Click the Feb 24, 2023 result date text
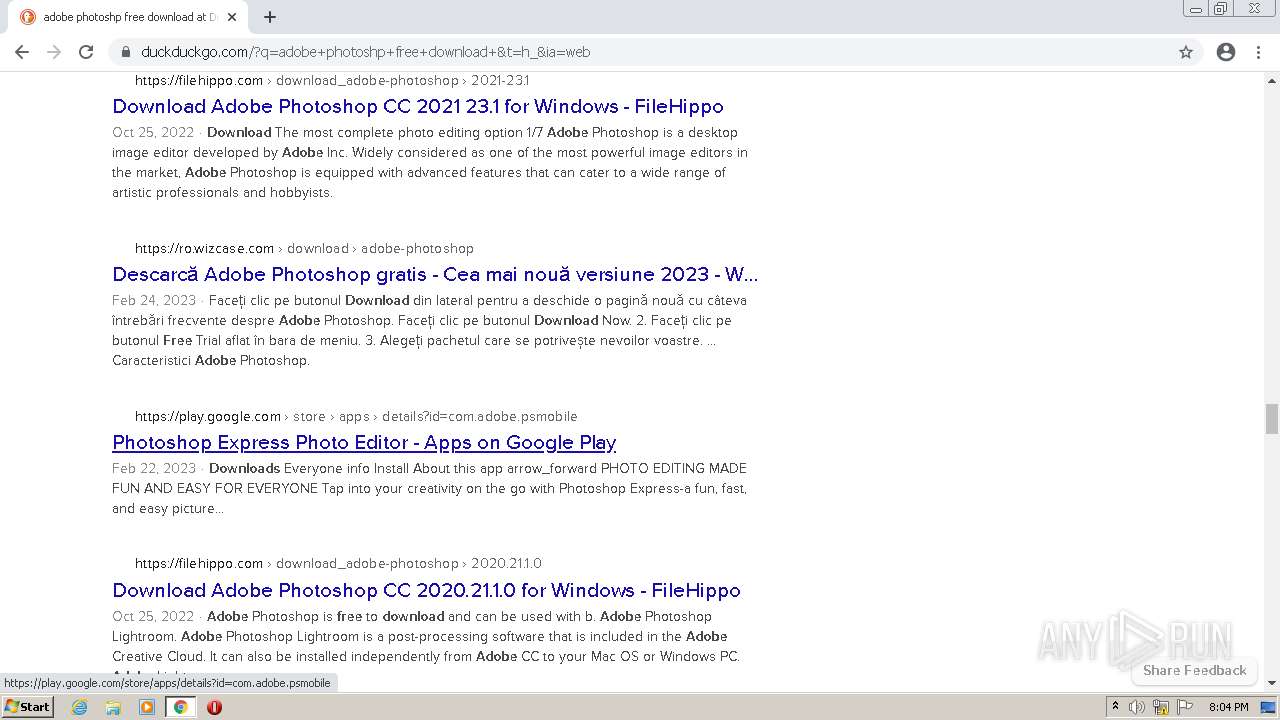 tap(154, 300)
